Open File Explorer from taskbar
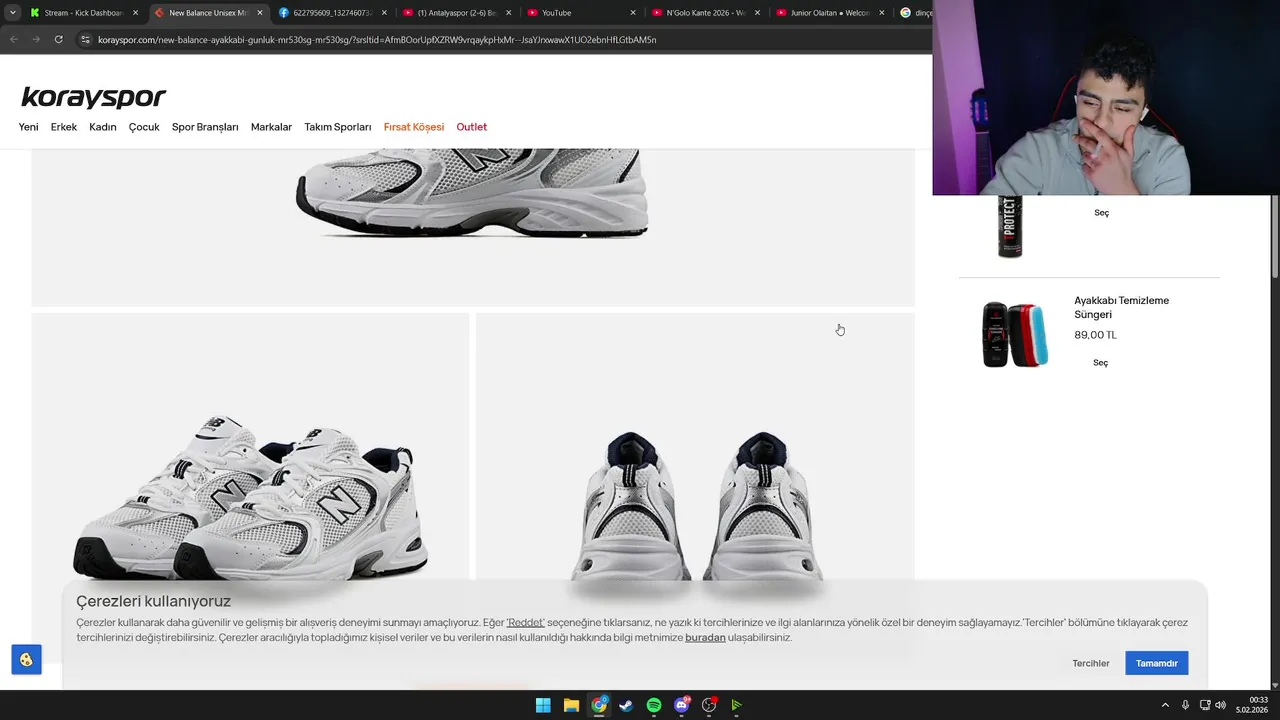Image resolution: width=1280 pixels, height=720 pixels. [571, 705]
